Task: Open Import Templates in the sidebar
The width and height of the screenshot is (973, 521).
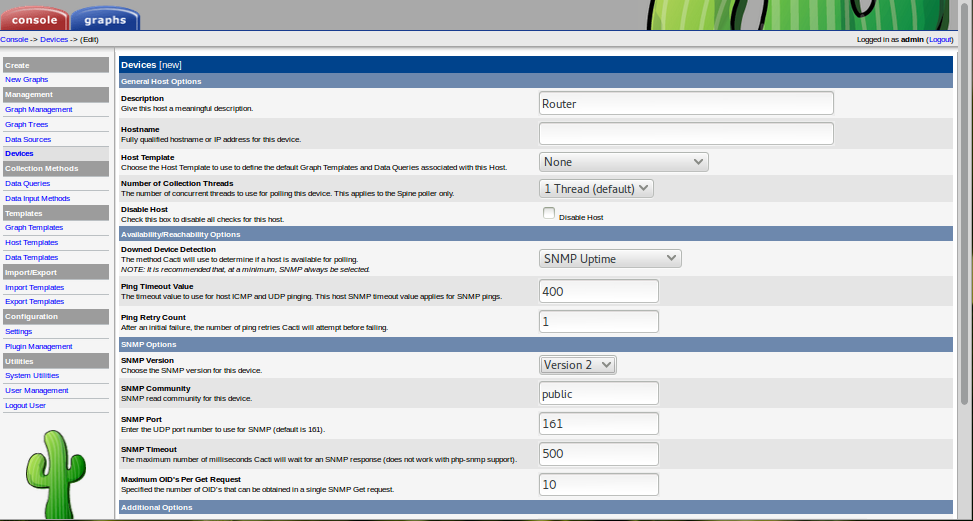Action: point(34,287)
